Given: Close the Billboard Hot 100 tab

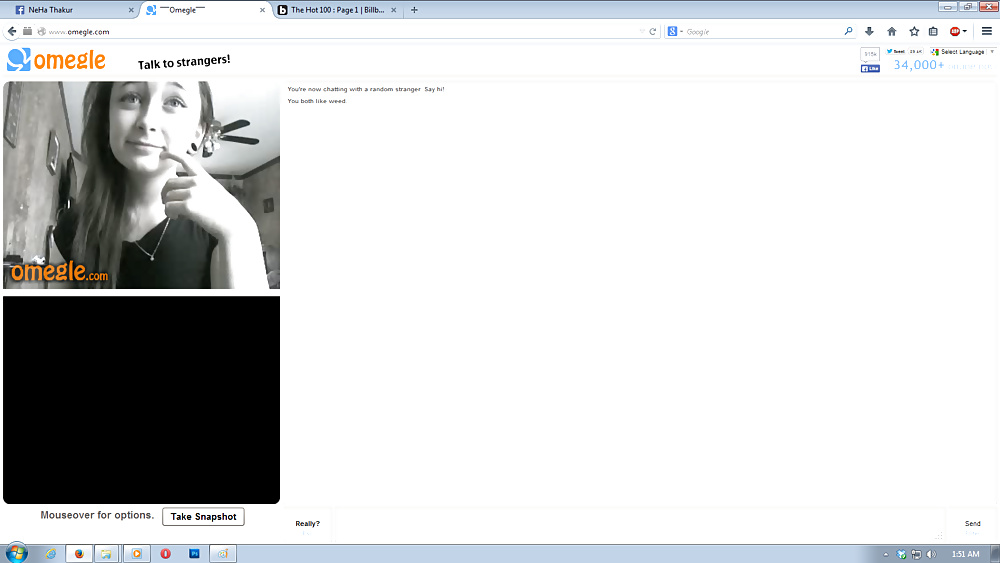Looking at the screenshot, I should click(393, 10).
